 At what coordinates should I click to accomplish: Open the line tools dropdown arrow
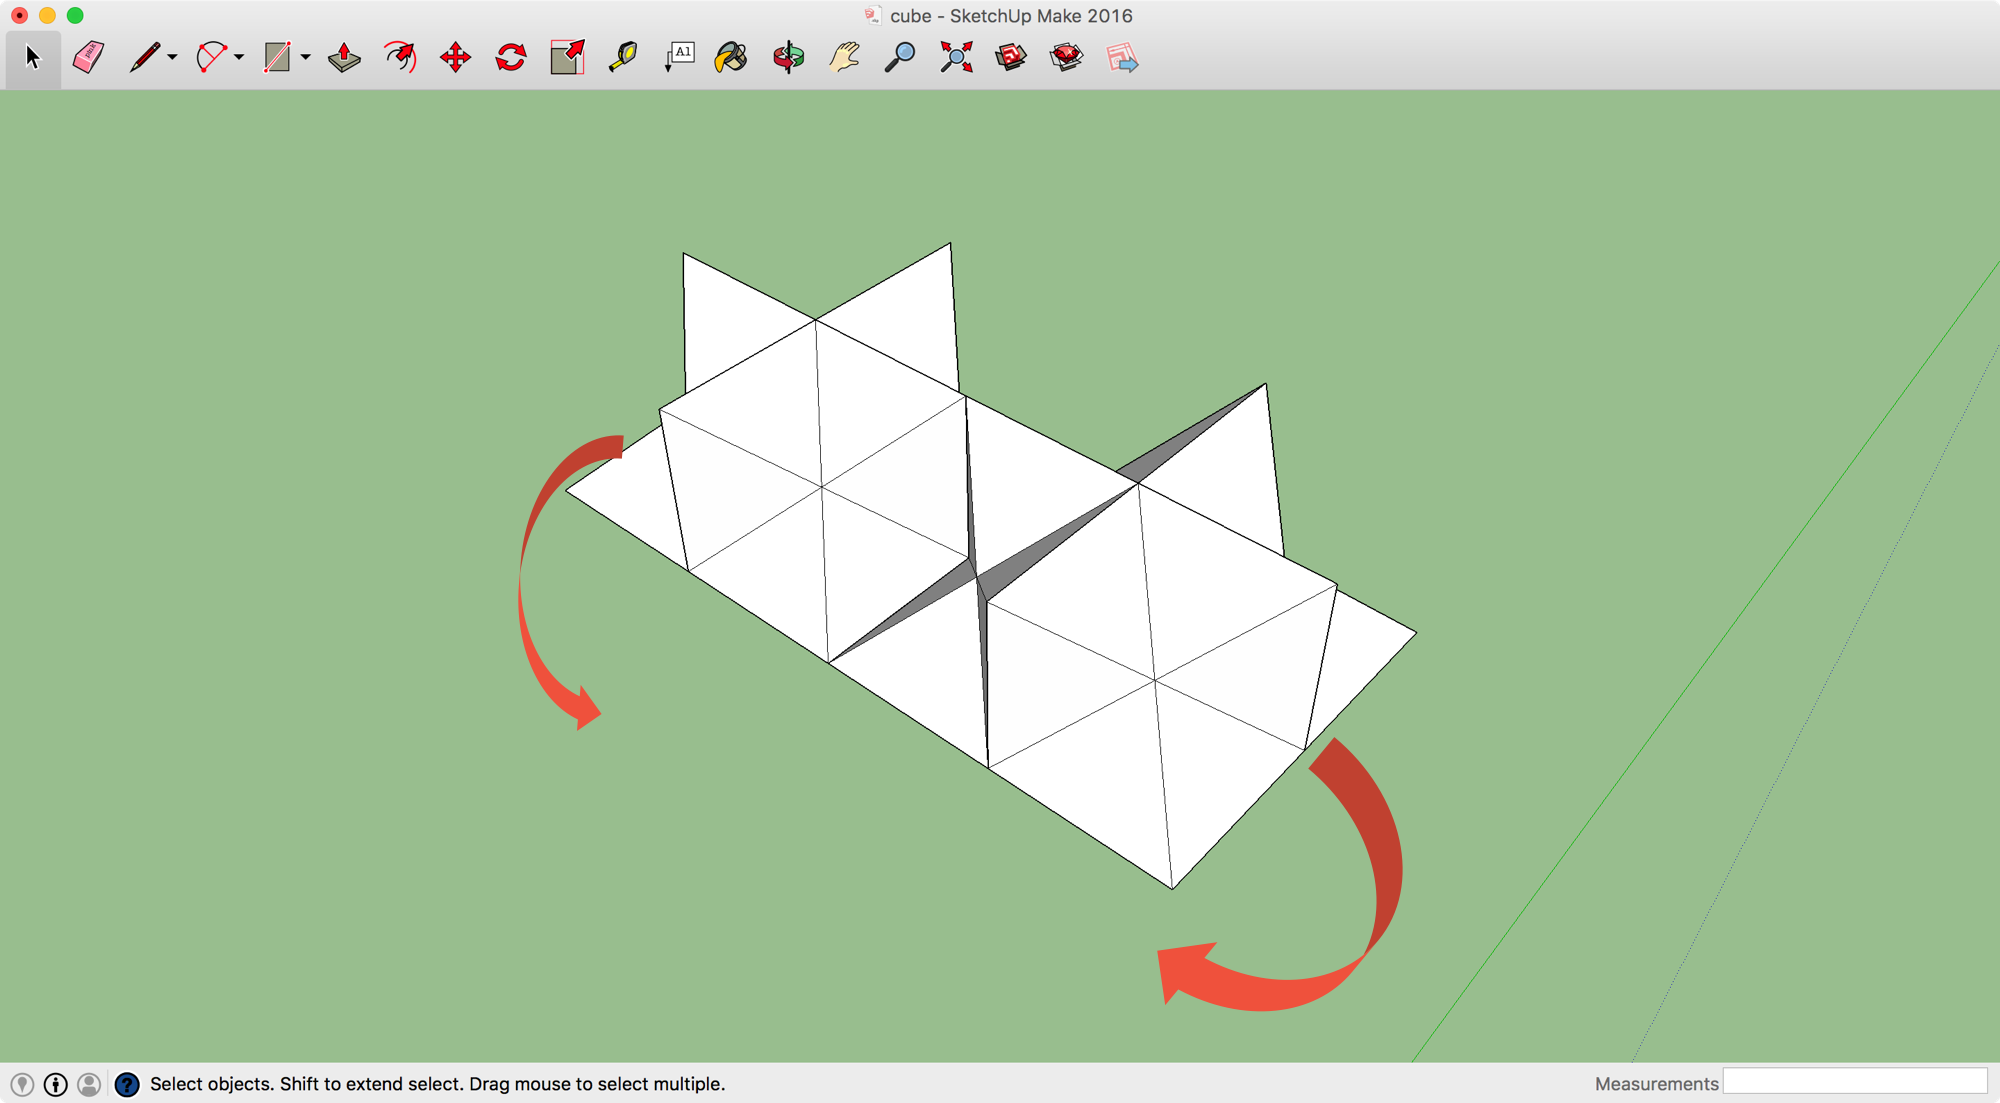pyautogui.click(x=173, y=58)
